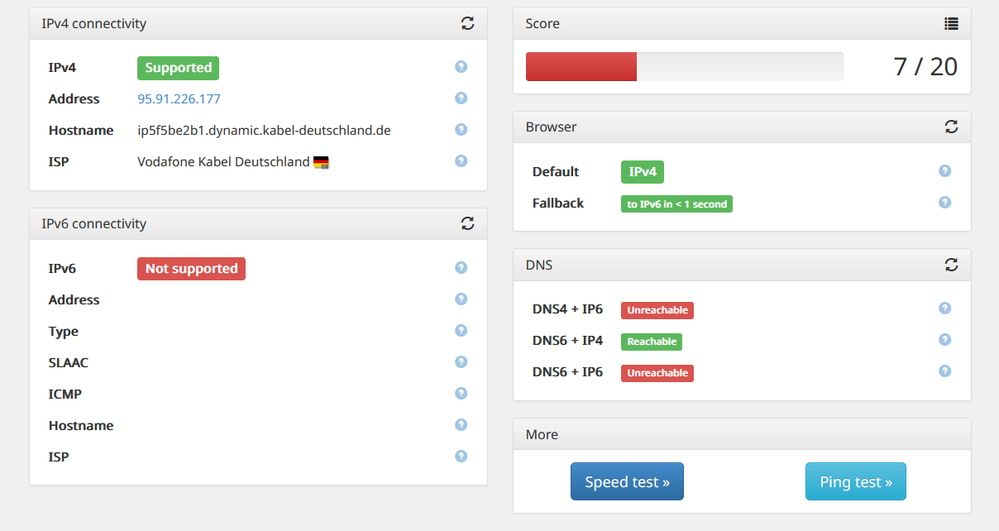Click help icon next to SLAAC
Image resolution: width=999 pixels, height=531 pixels.
click(461, 362)
